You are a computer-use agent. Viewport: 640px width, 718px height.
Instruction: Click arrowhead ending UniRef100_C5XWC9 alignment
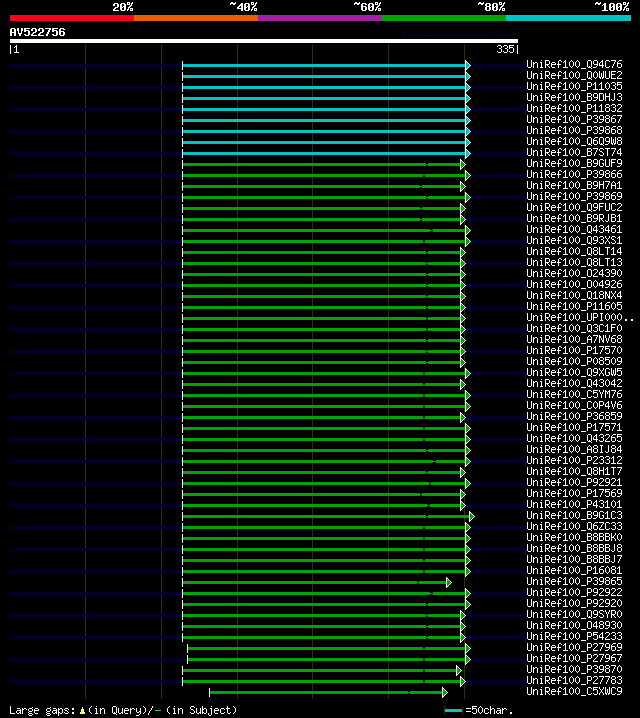pos(445,692)
